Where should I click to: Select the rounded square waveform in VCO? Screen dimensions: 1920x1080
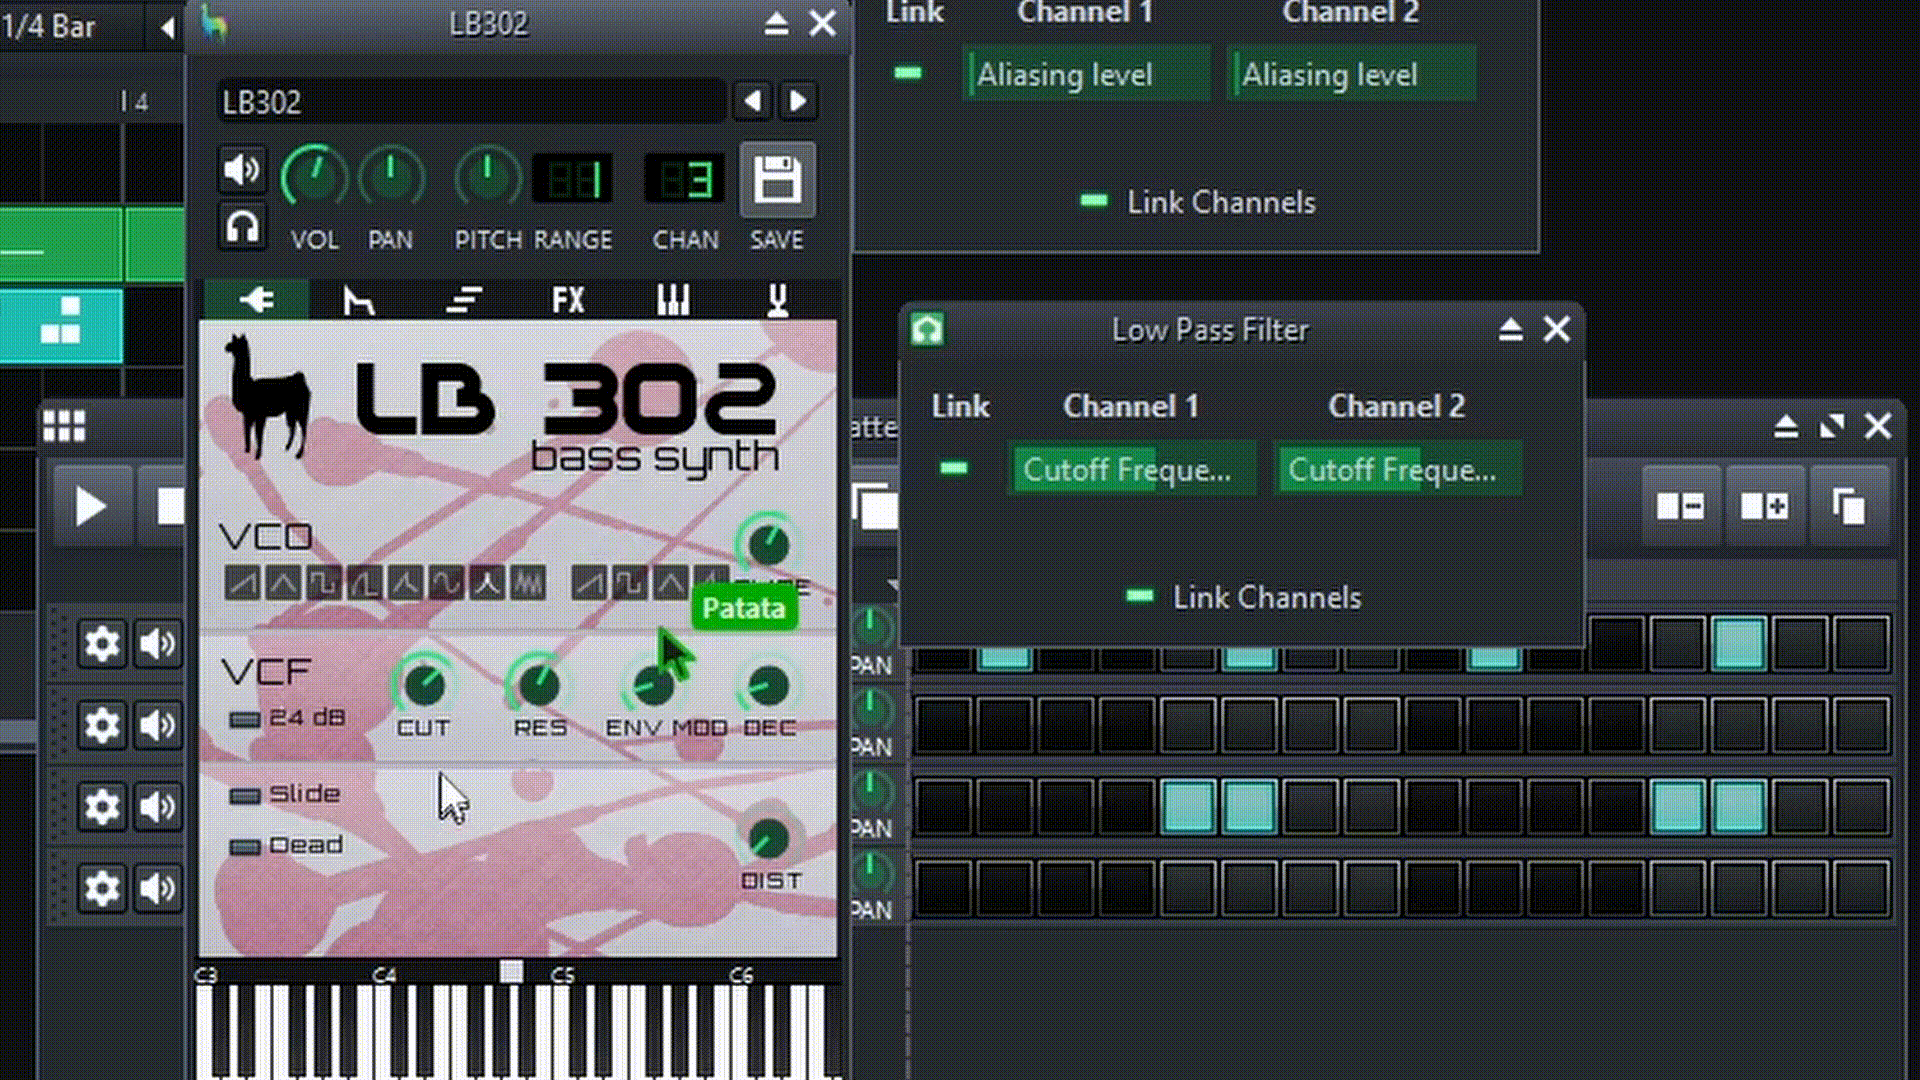click(365, 583)
